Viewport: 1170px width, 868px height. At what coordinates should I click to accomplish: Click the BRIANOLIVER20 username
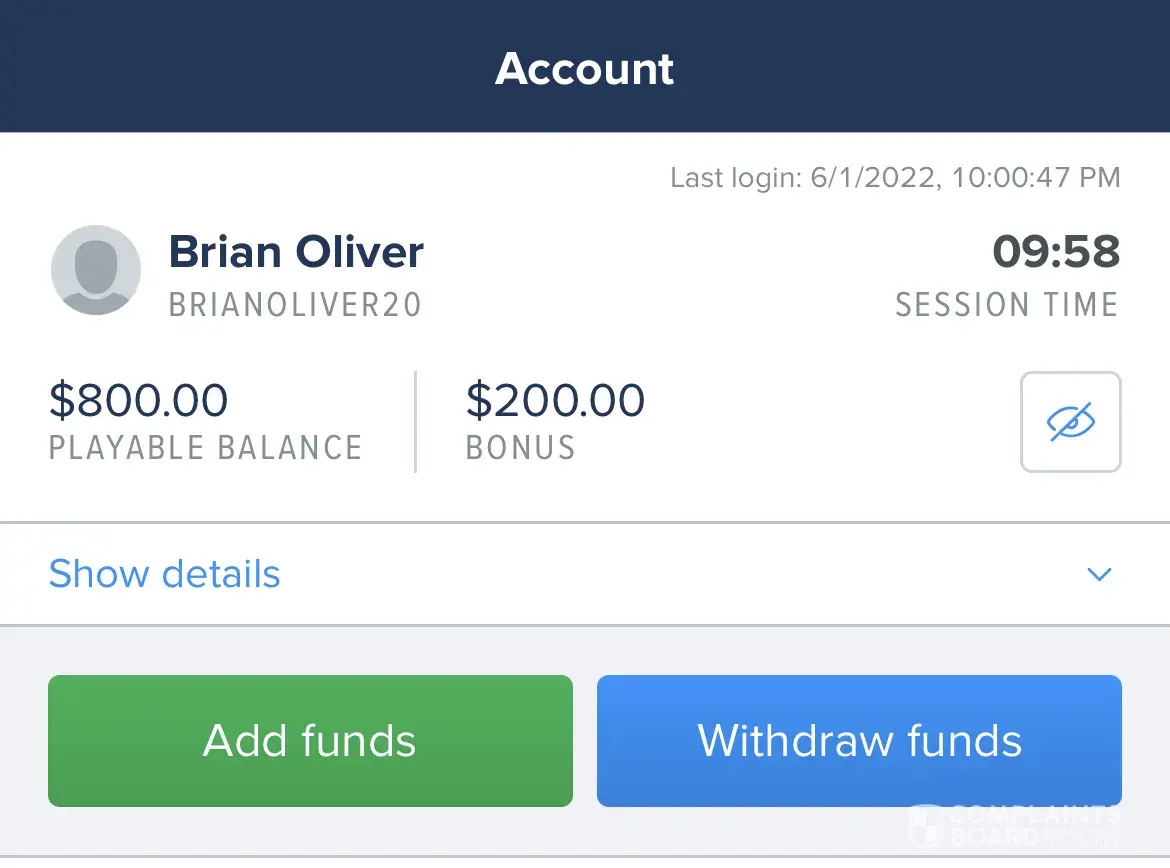(x=295, y=305)
